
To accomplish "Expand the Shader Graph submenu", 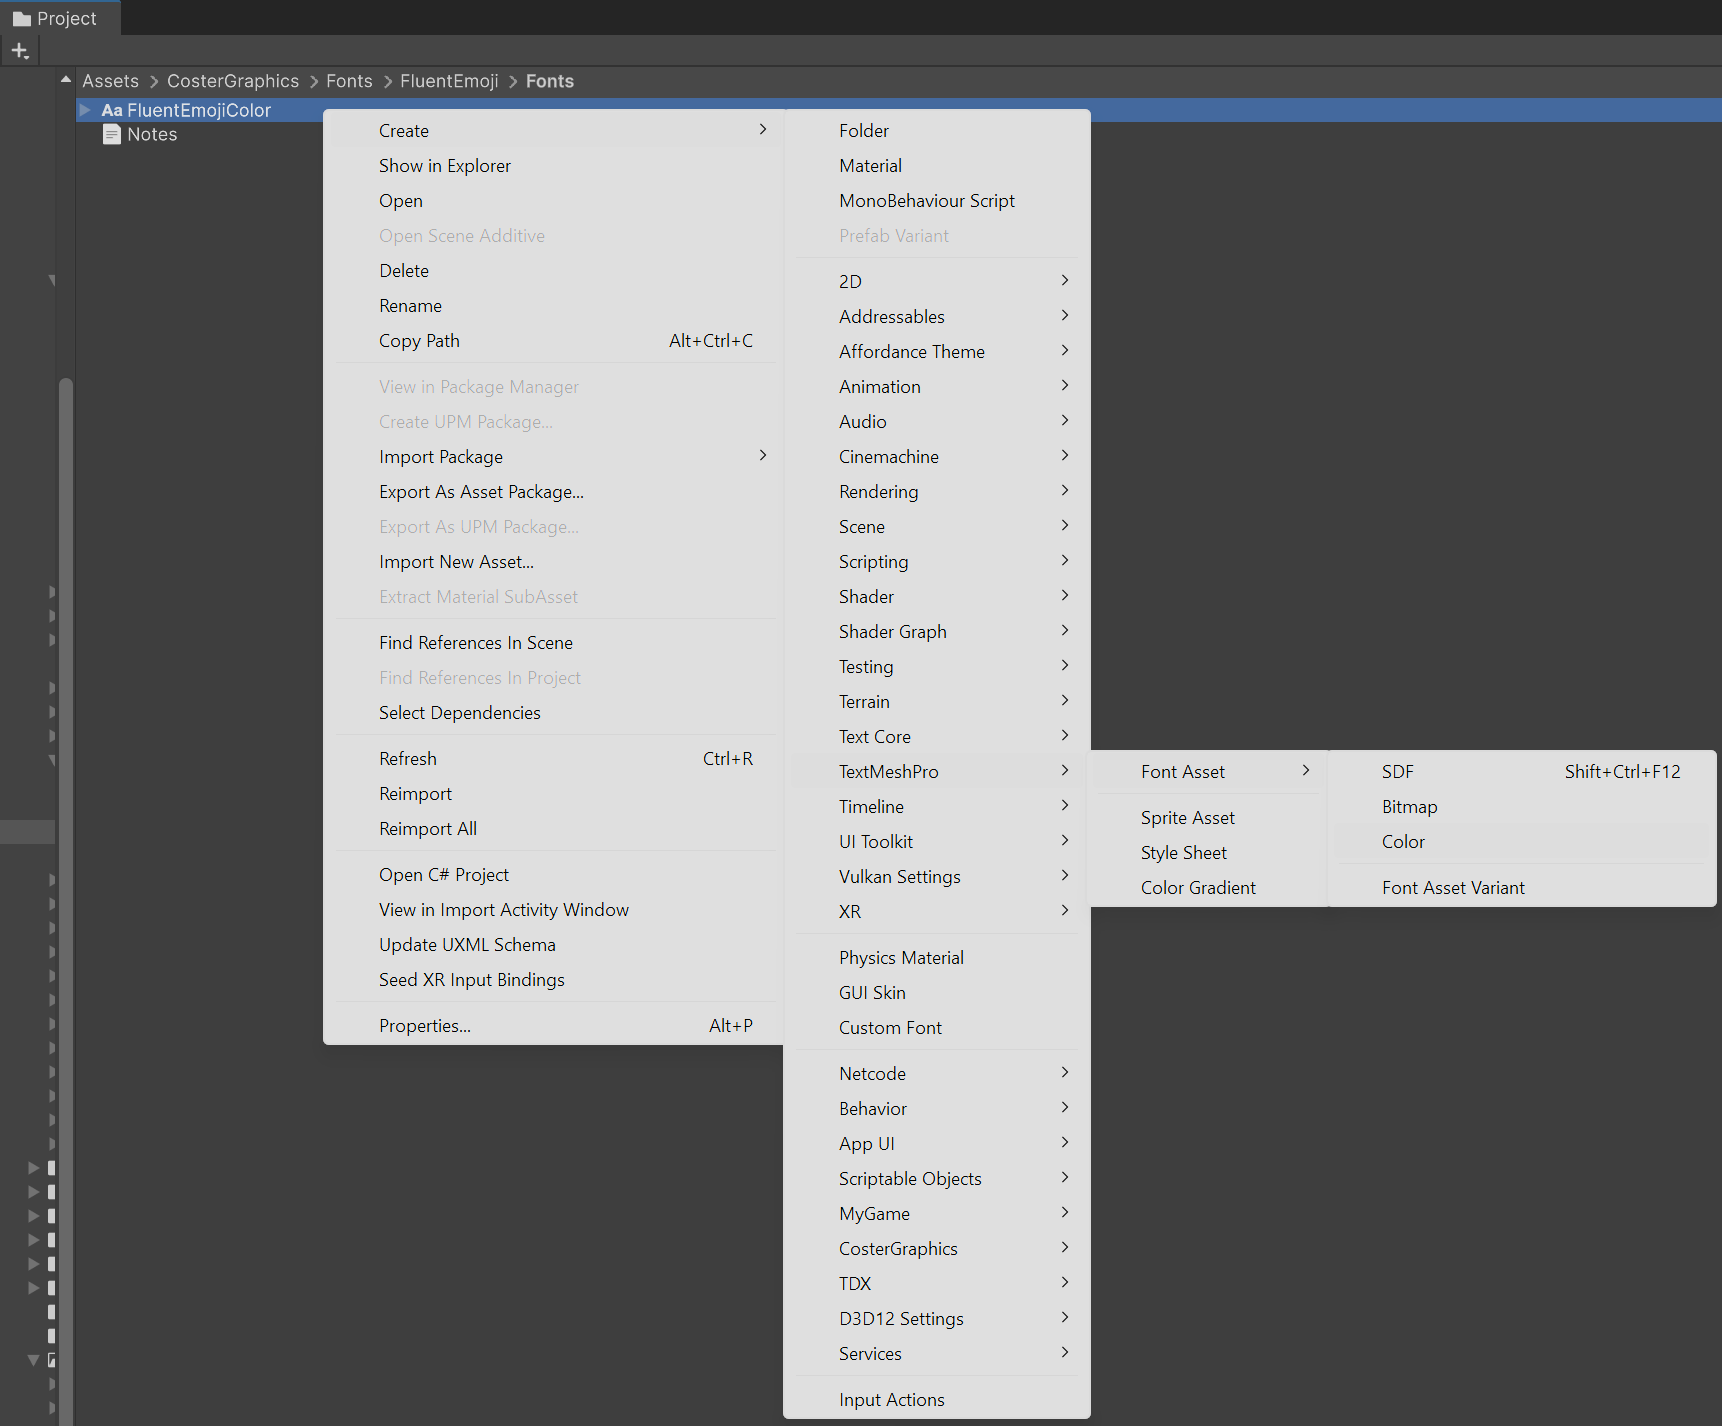I will point(937,632).
